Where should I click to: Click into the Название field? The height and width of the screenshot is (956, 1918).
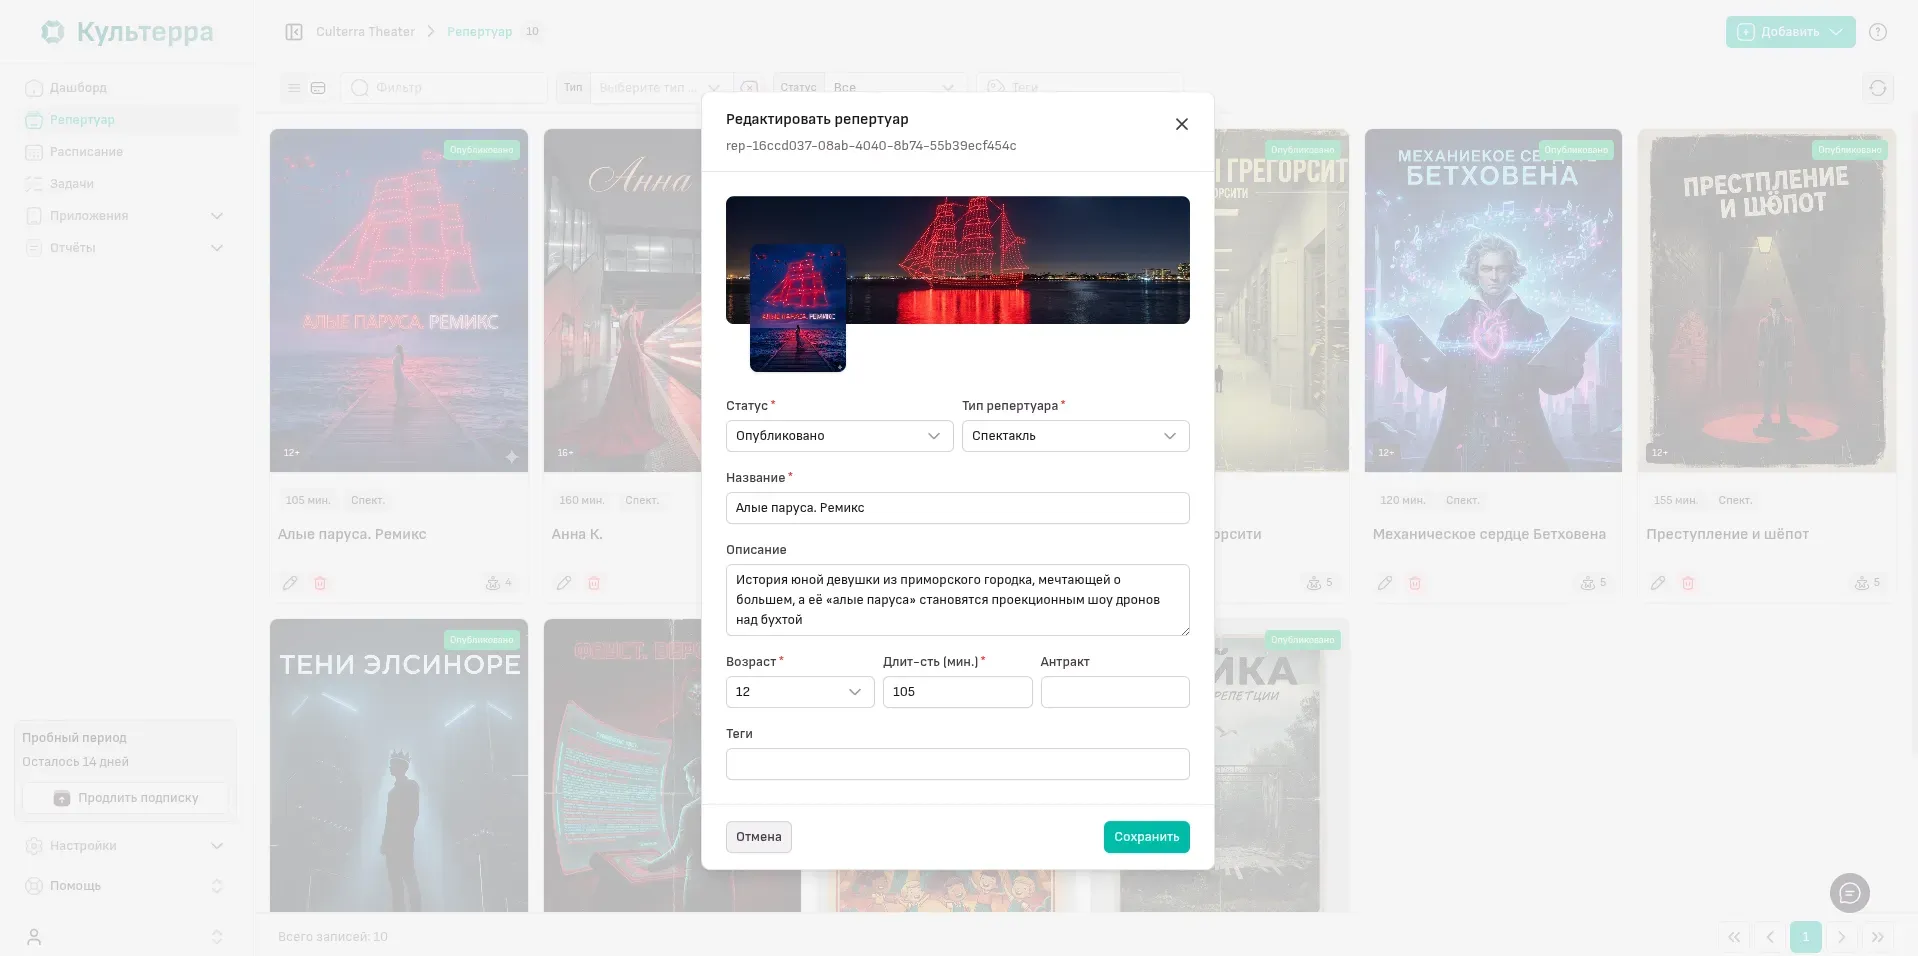pos(957,508)
